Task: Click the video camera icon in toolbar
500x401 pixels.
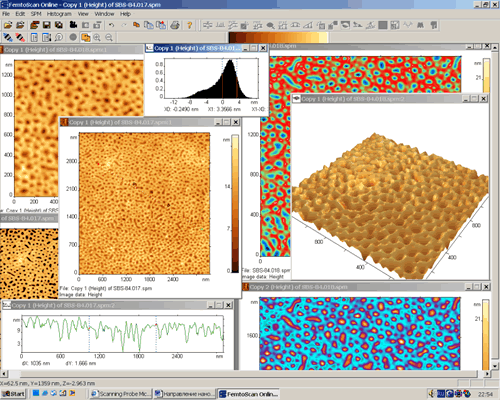Action: (73, 25)
